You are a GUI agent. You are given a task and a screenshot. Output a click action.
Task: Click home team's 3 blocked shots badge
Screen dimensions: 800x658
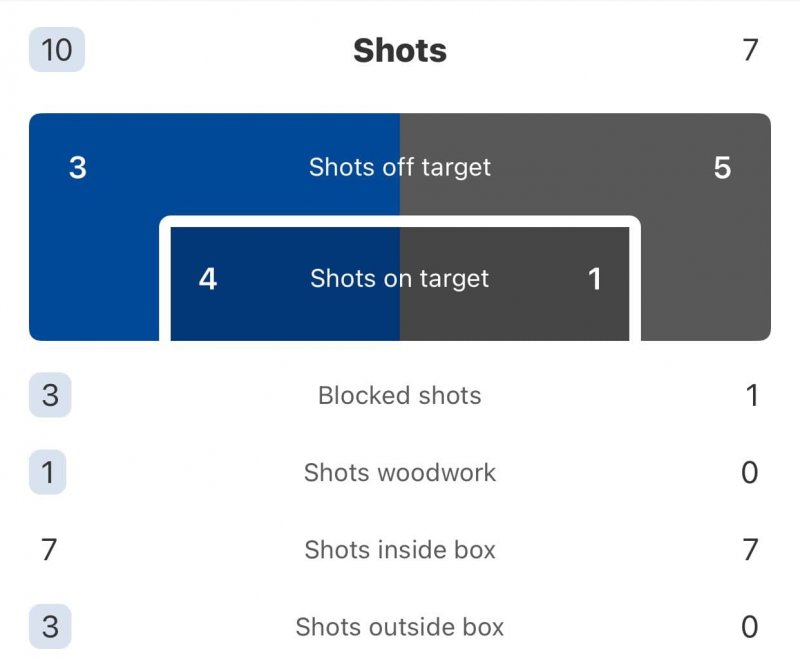(x=50, y=395)
